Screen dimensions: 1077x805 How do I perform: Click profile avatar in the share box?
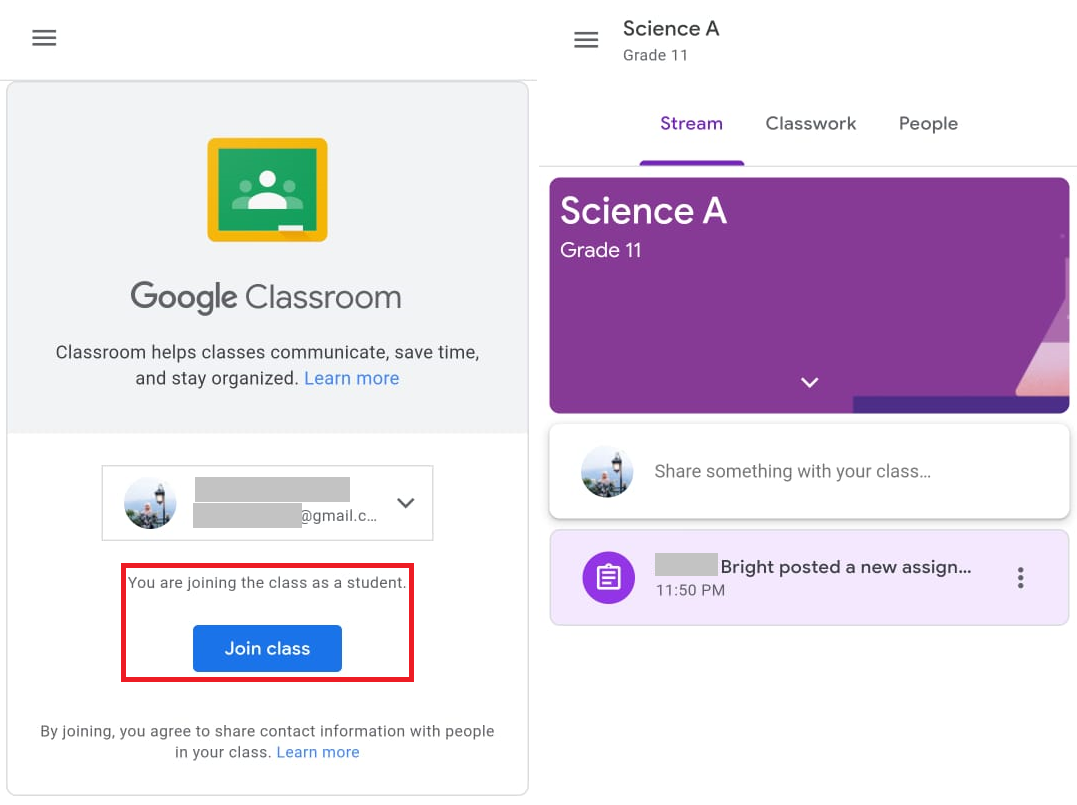(607, 471)
